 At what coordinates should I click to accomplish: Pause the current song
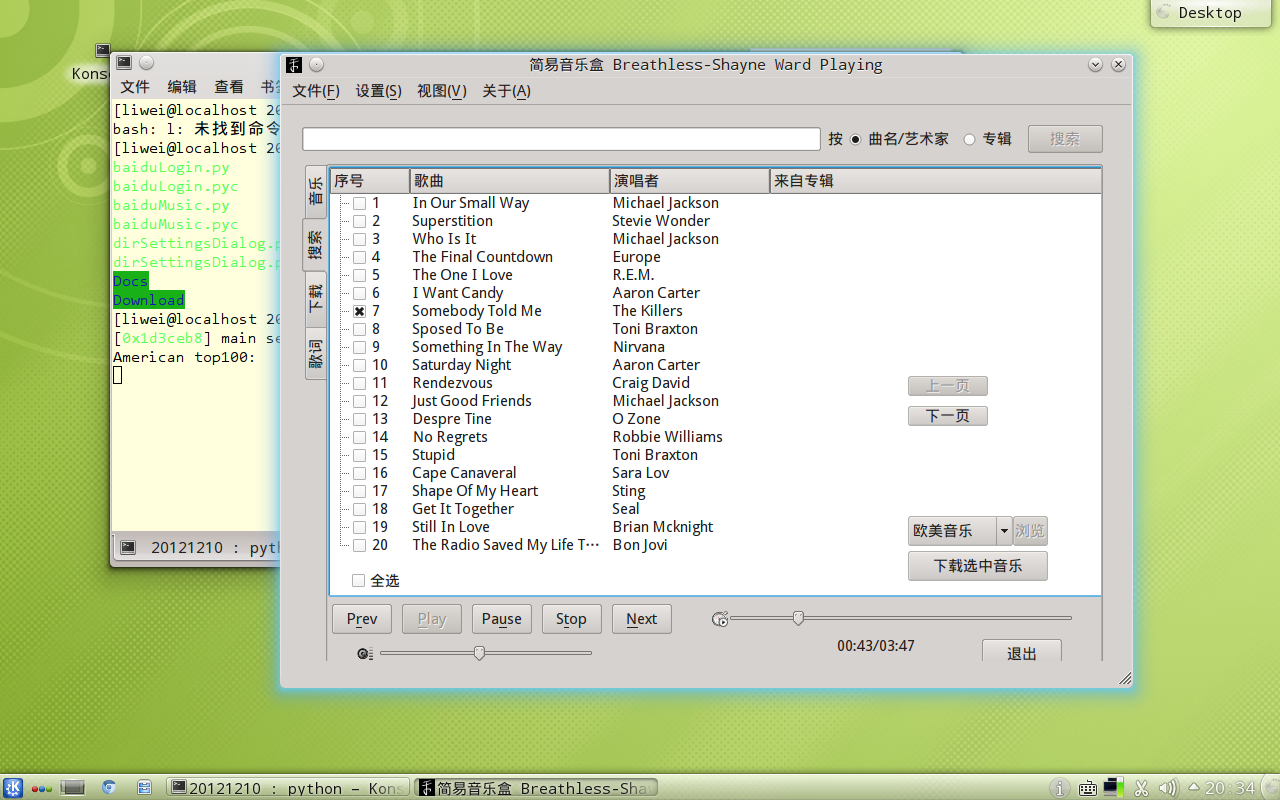pos(502,619)
